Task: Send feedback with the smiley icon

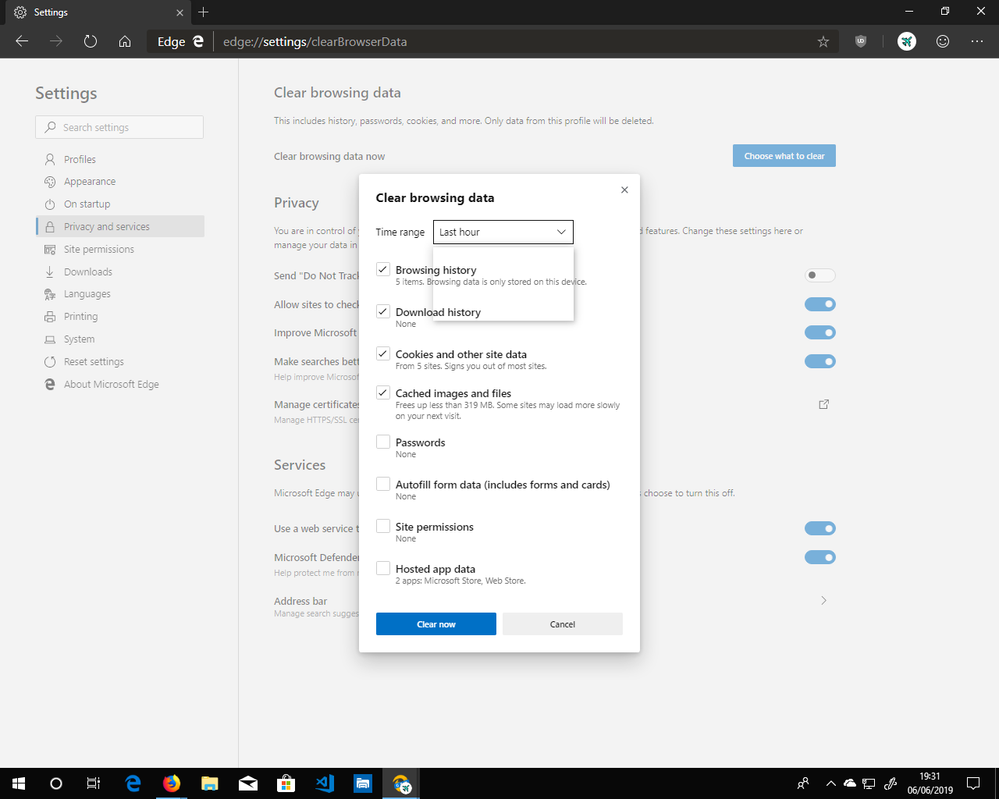Action: click(942, 41)
